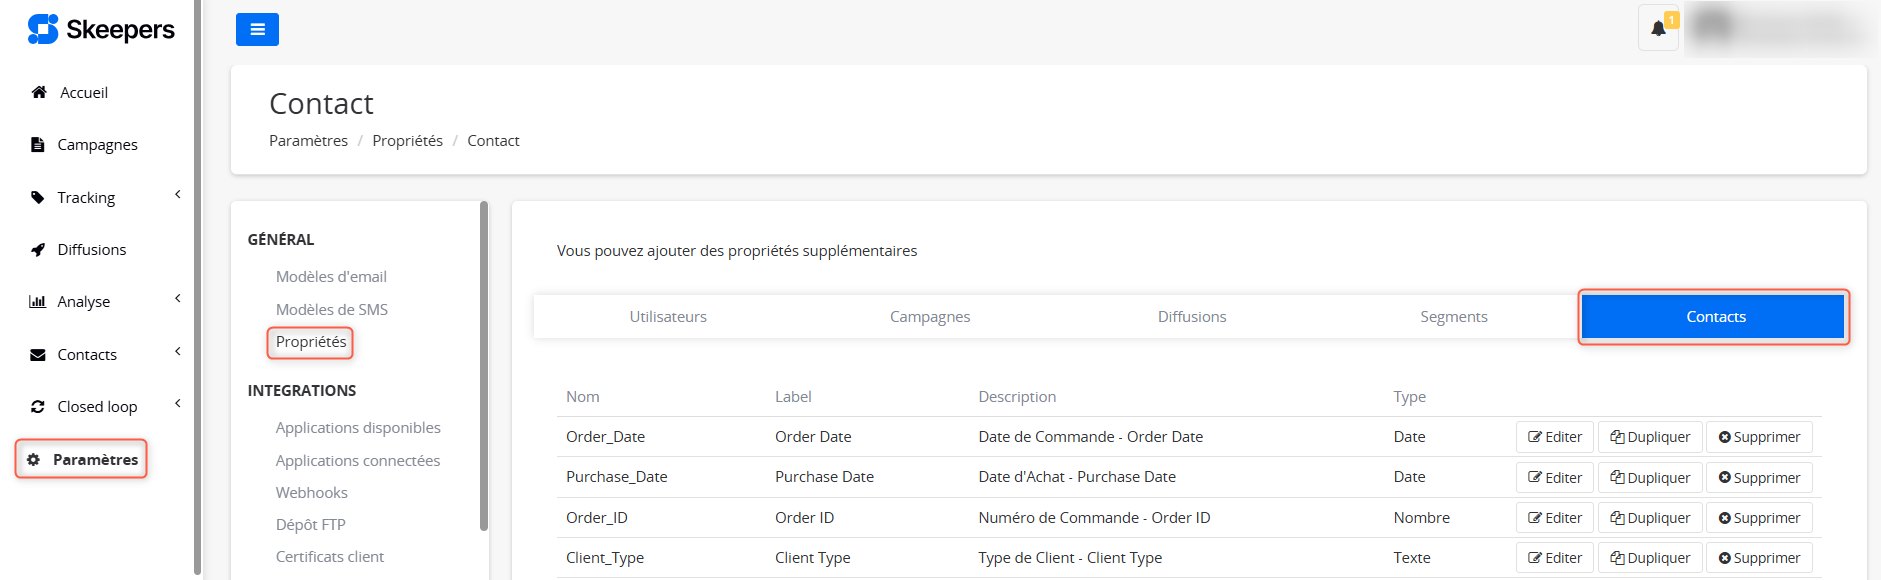Select the Contacts tab
The height and width of the screenshot is (580, 1881).
pyautogui.click(x=1714, y=317)
